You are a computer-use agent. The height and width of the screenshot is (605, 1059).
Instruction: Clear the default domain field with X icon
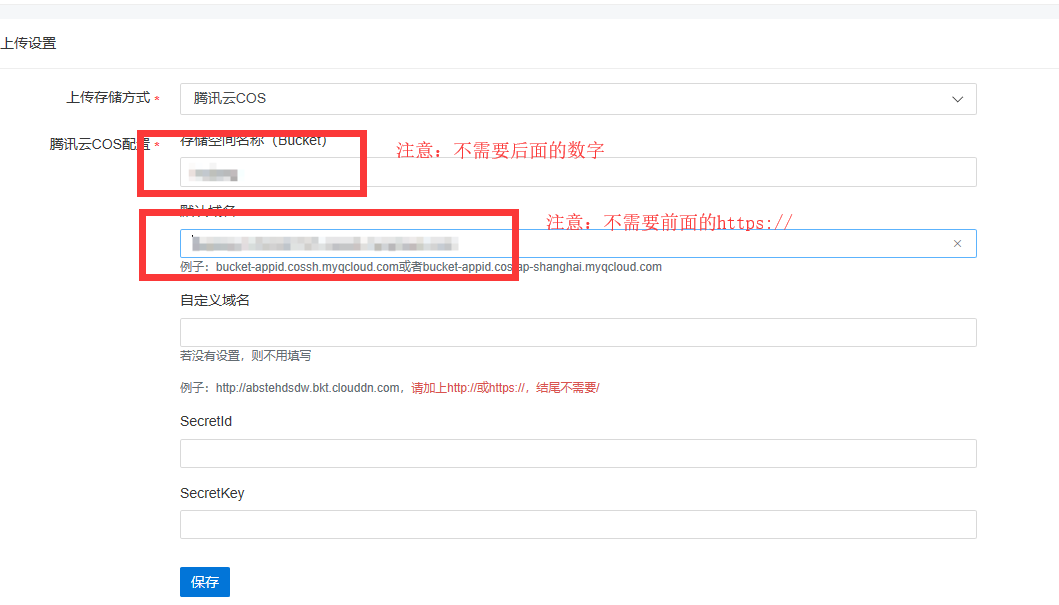pos(957,244)
